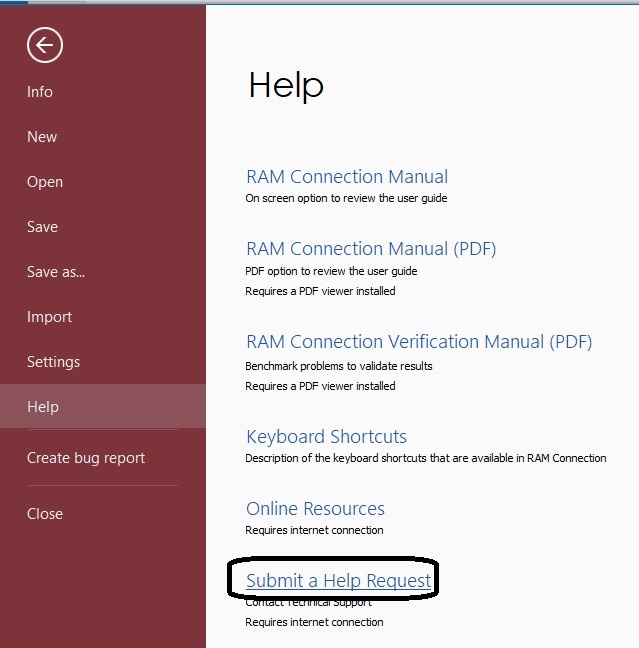Image resolution: width=639 pixels, height=648 pixels.
Task: Click 'PDF option to review the user guide' text
Action: click(x=331, y=271)
